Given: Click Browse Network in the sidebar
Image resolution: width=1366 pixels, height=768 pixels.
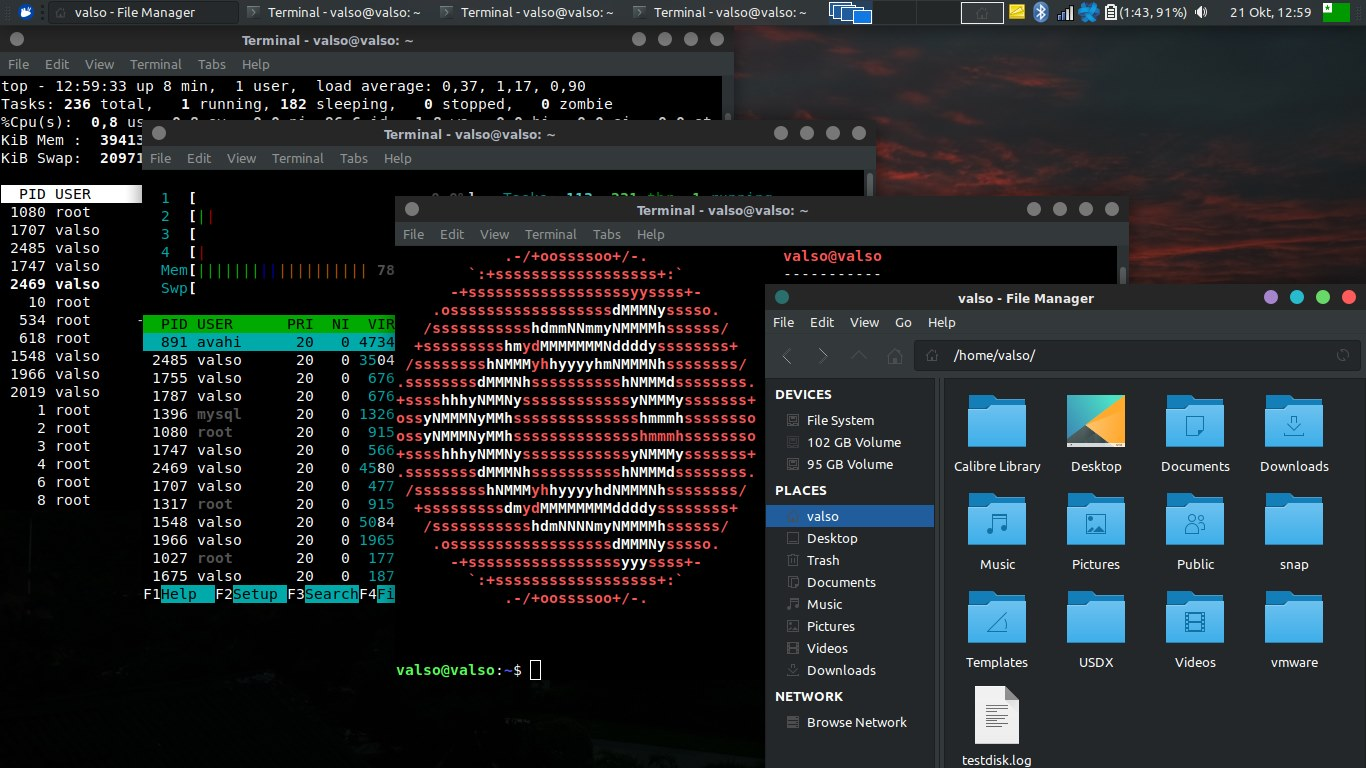Looking at the screenshot, I should pos(856,722).
